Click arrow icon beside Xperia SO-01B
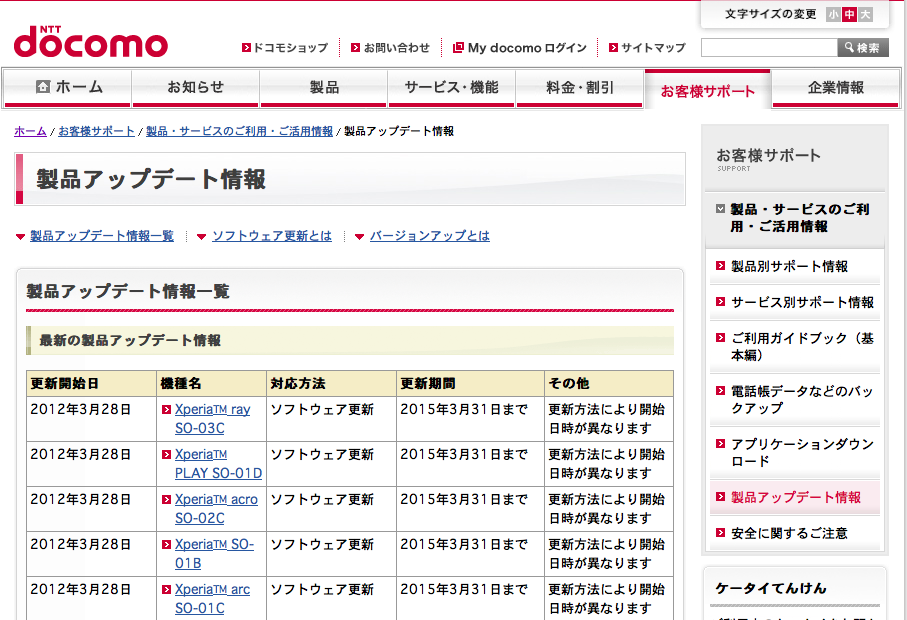The height and width of the screenshot is (620, 907). click(x=167, y=545)
